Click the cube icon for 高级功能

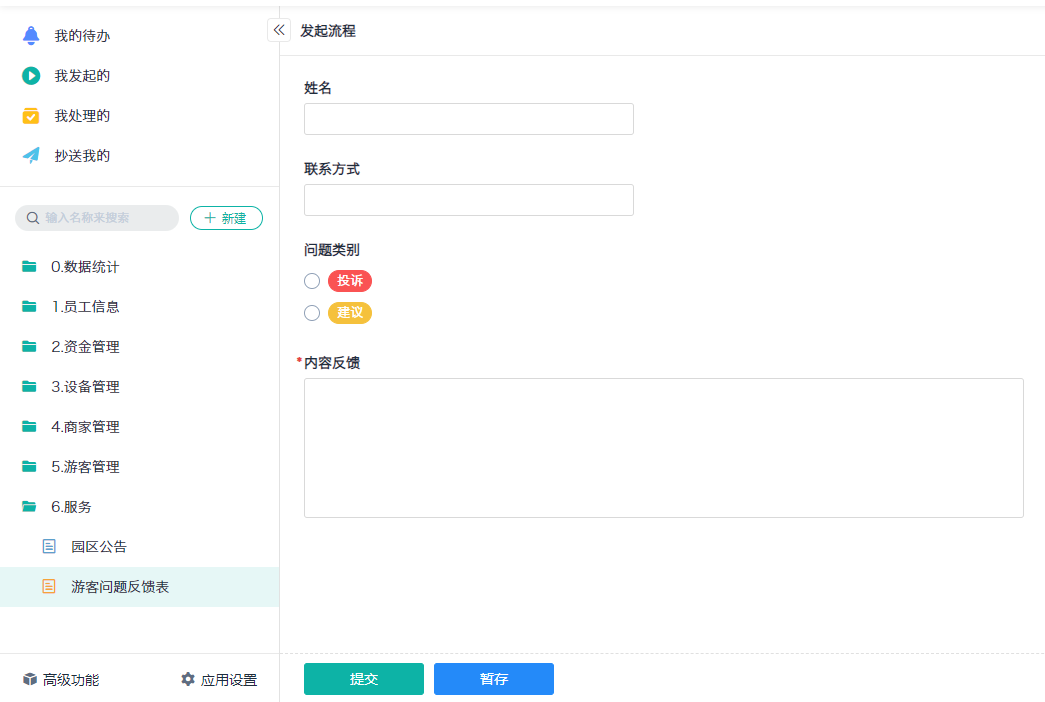(30, 680)
